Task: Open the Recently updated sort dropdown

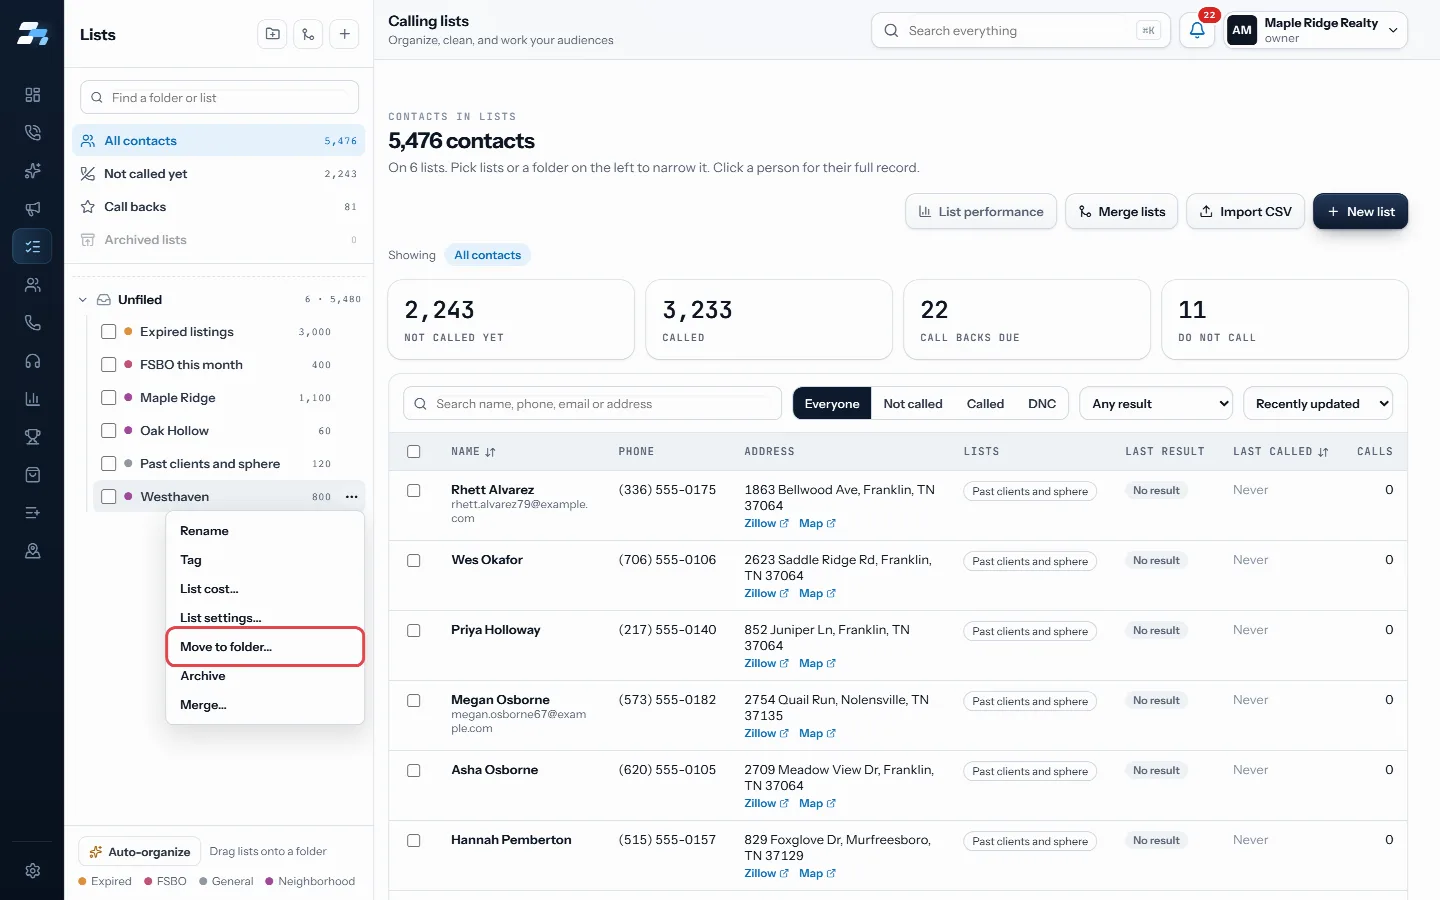Action: [x=1318, y=404]
